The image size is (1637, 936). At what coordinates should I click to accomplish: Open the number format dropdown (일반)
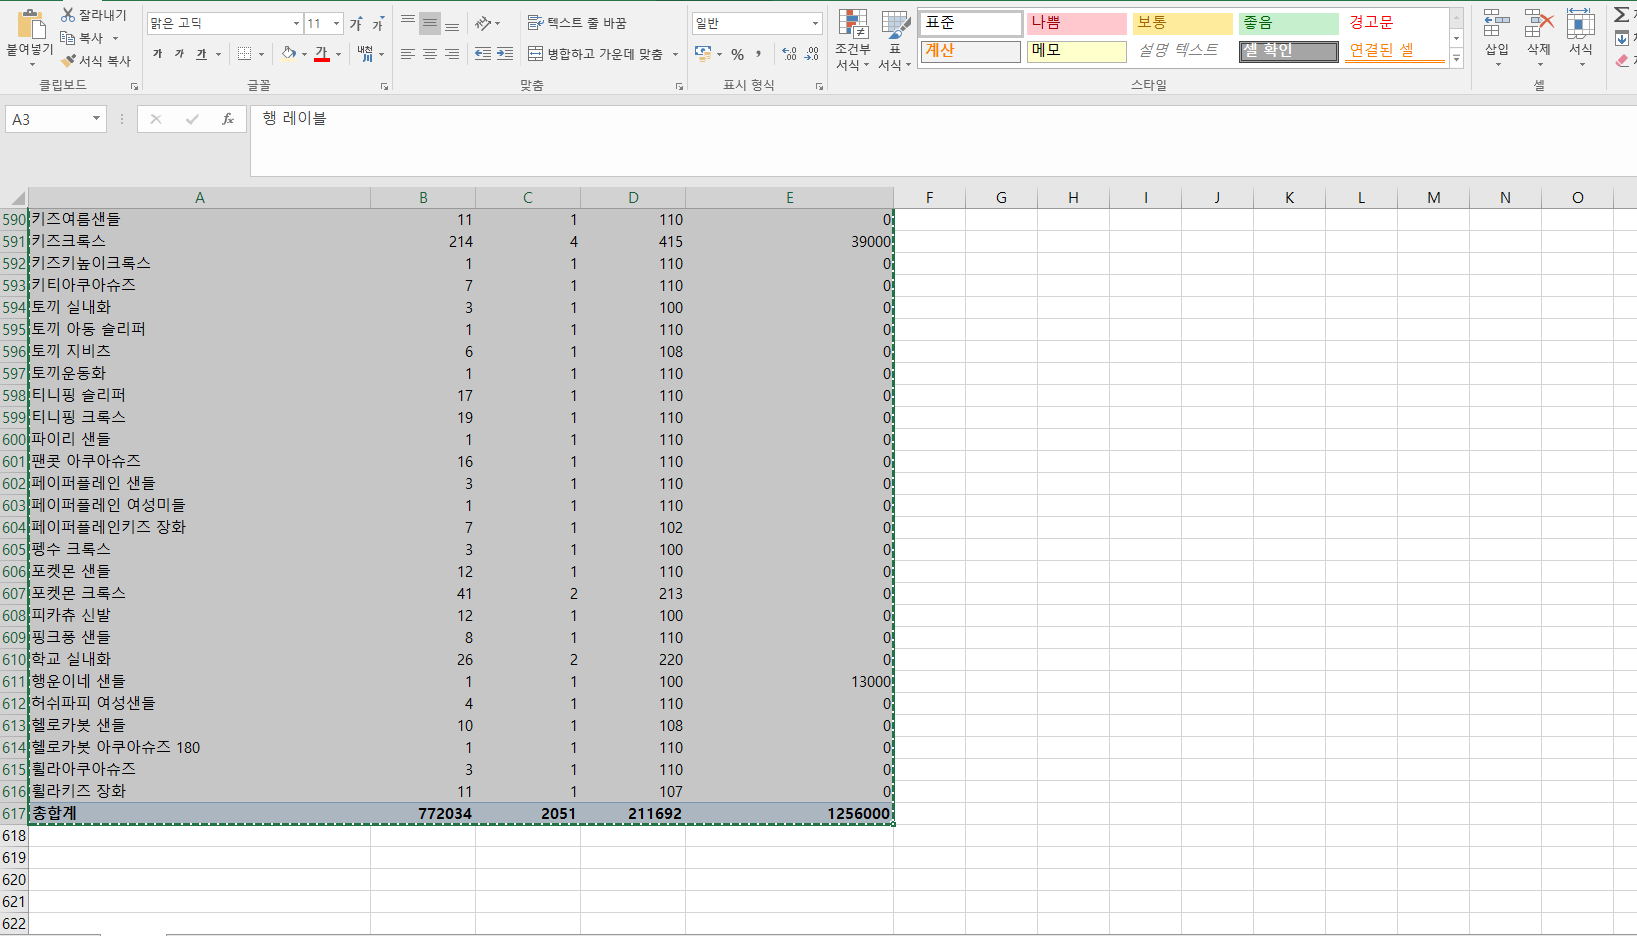click(x=815, y=23)
